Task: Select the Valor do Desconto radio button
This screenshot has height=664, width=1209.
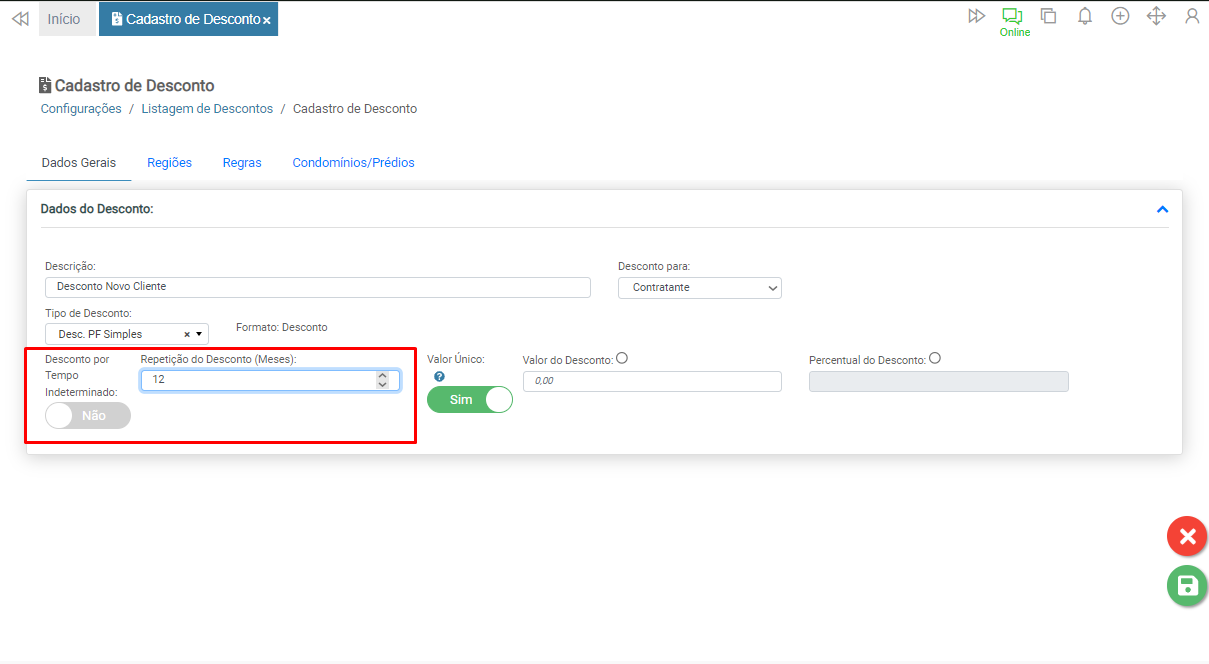Action: point(622,359)
